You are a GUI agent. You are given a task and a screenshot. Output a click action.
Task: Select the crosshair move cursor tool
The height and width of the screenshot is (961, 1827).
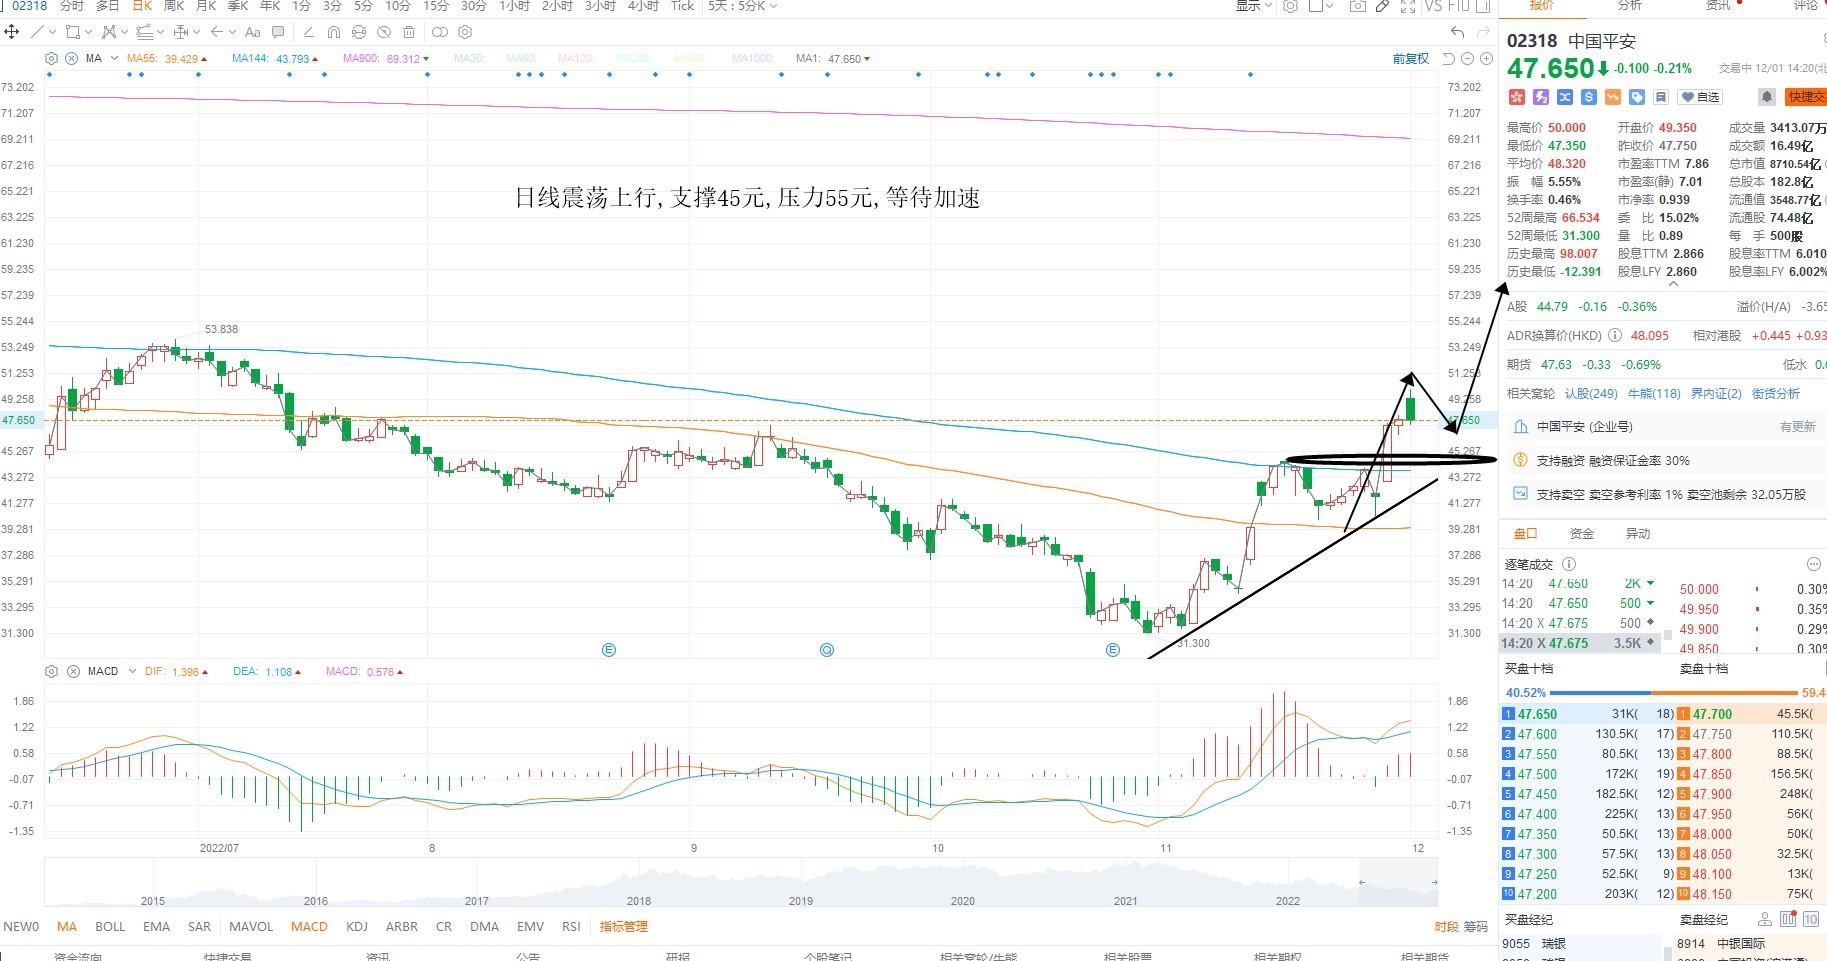pyautogui.click(x=12, y=32)
